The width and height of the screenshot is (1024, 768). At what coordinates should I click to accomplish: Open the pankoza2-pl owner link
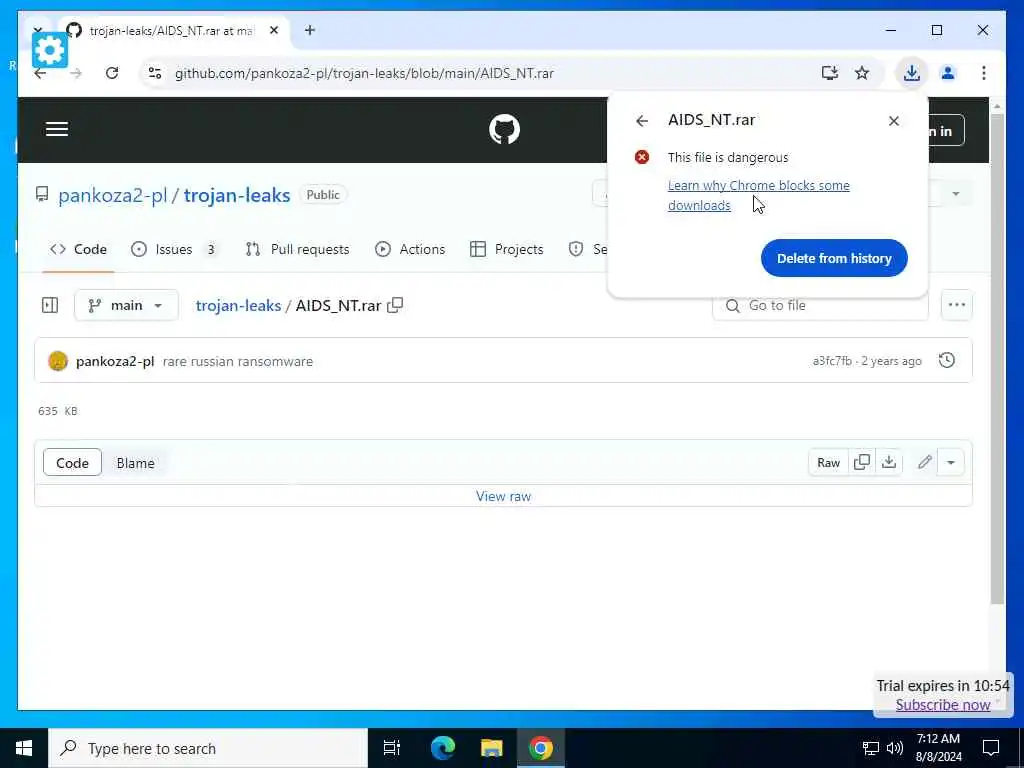click(113, 195)
